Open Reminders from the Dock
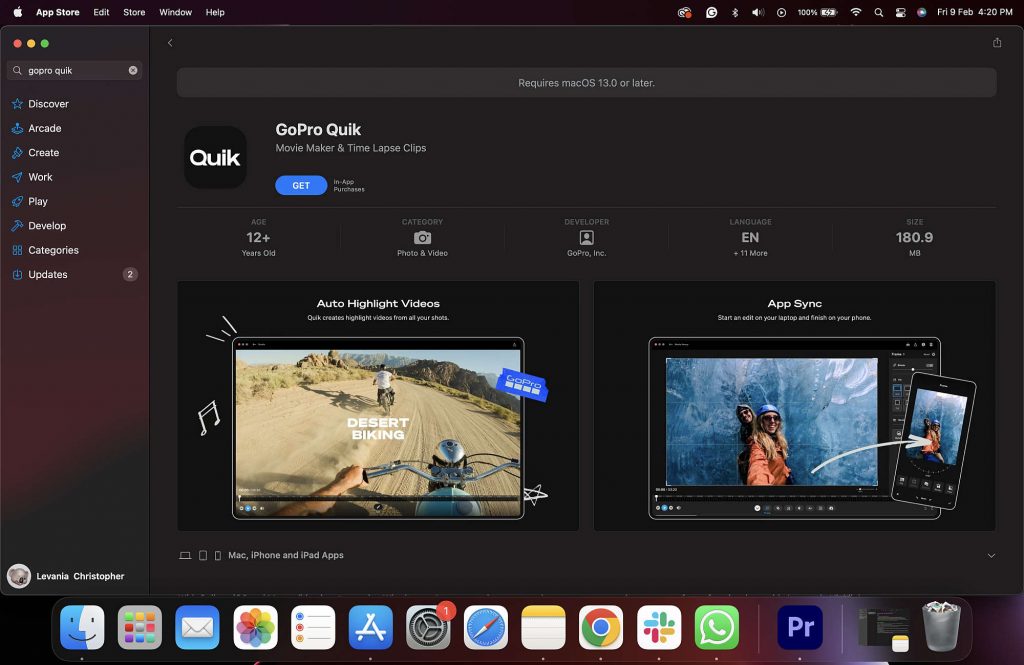1024x665 pixels. (313, 627)
